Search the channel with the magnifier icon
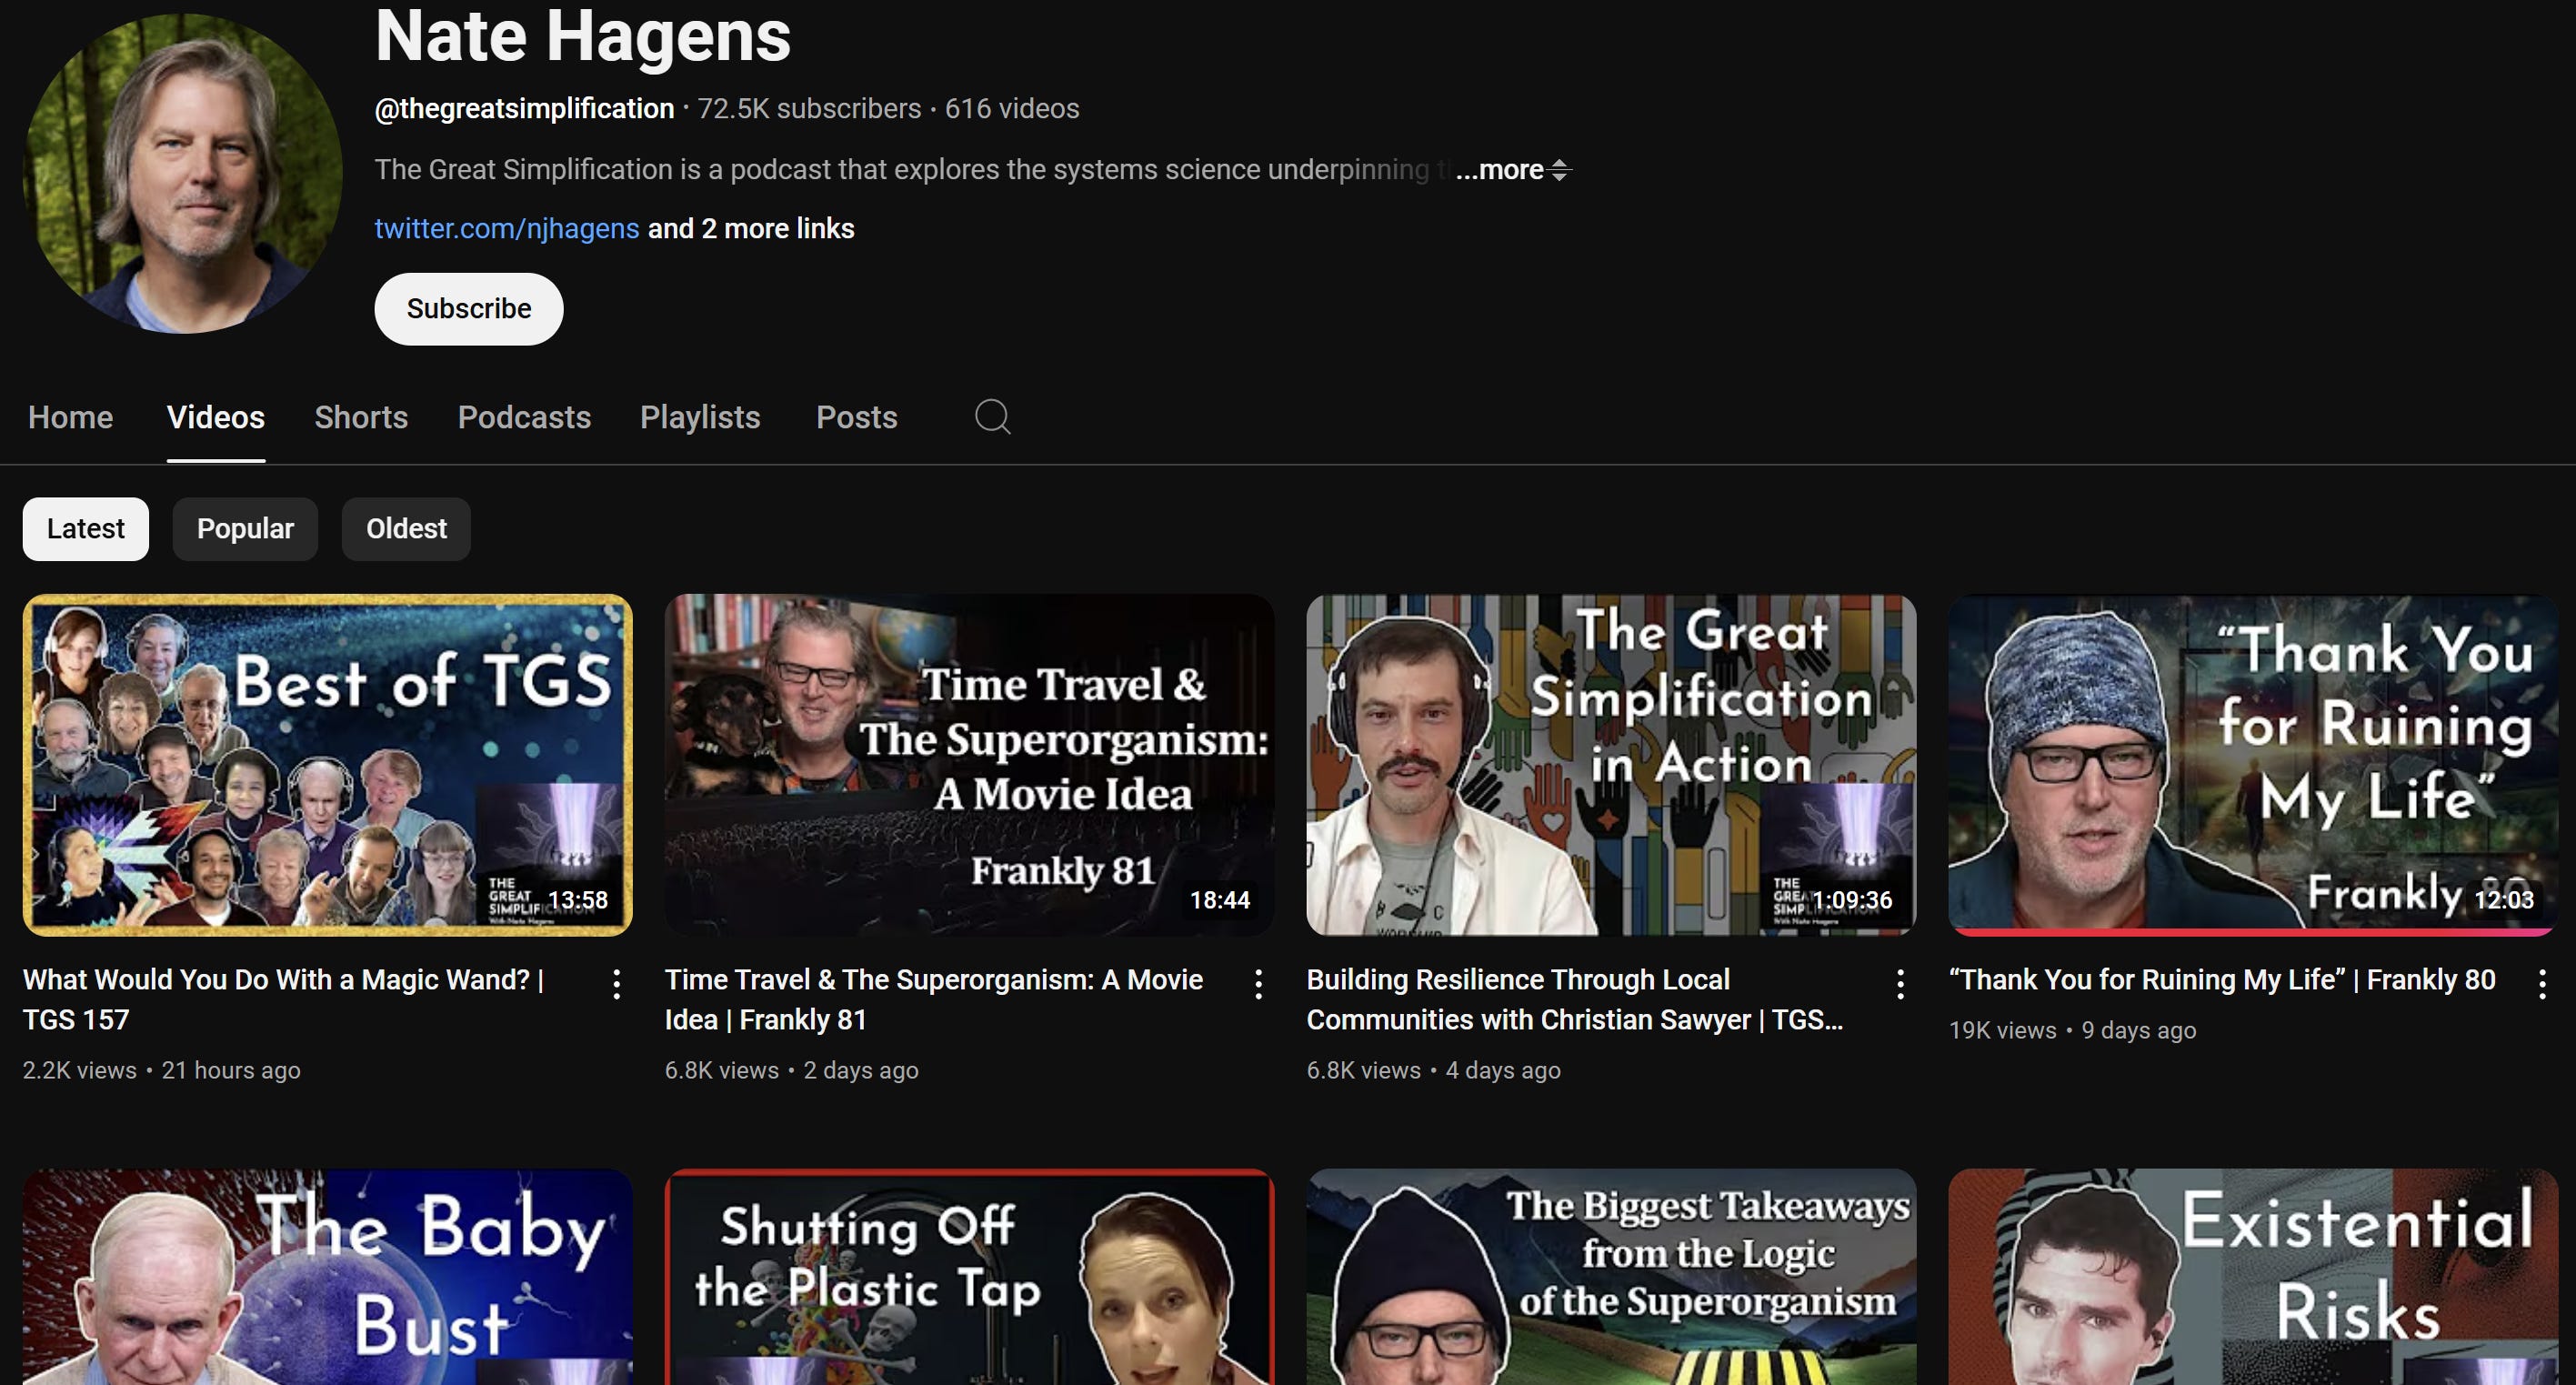The height and width of the screenshot is (1385, 2576). point(992,416)
